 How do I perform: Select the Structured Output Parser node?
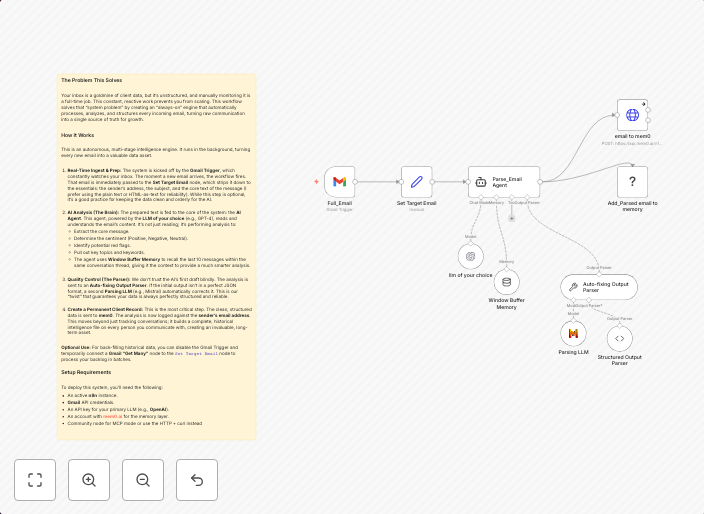[620, 338]
